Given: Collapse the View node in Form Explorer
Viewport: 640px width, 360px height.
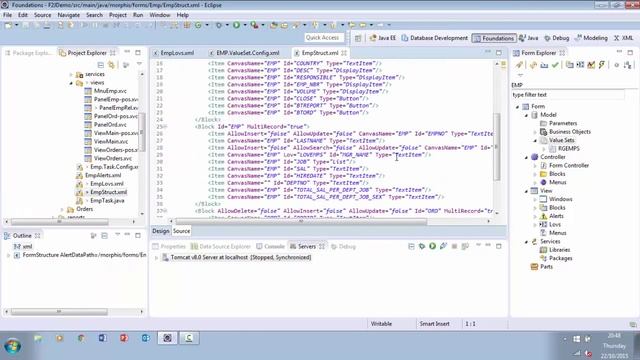Looking at the screenshot, I should [527, 191].
